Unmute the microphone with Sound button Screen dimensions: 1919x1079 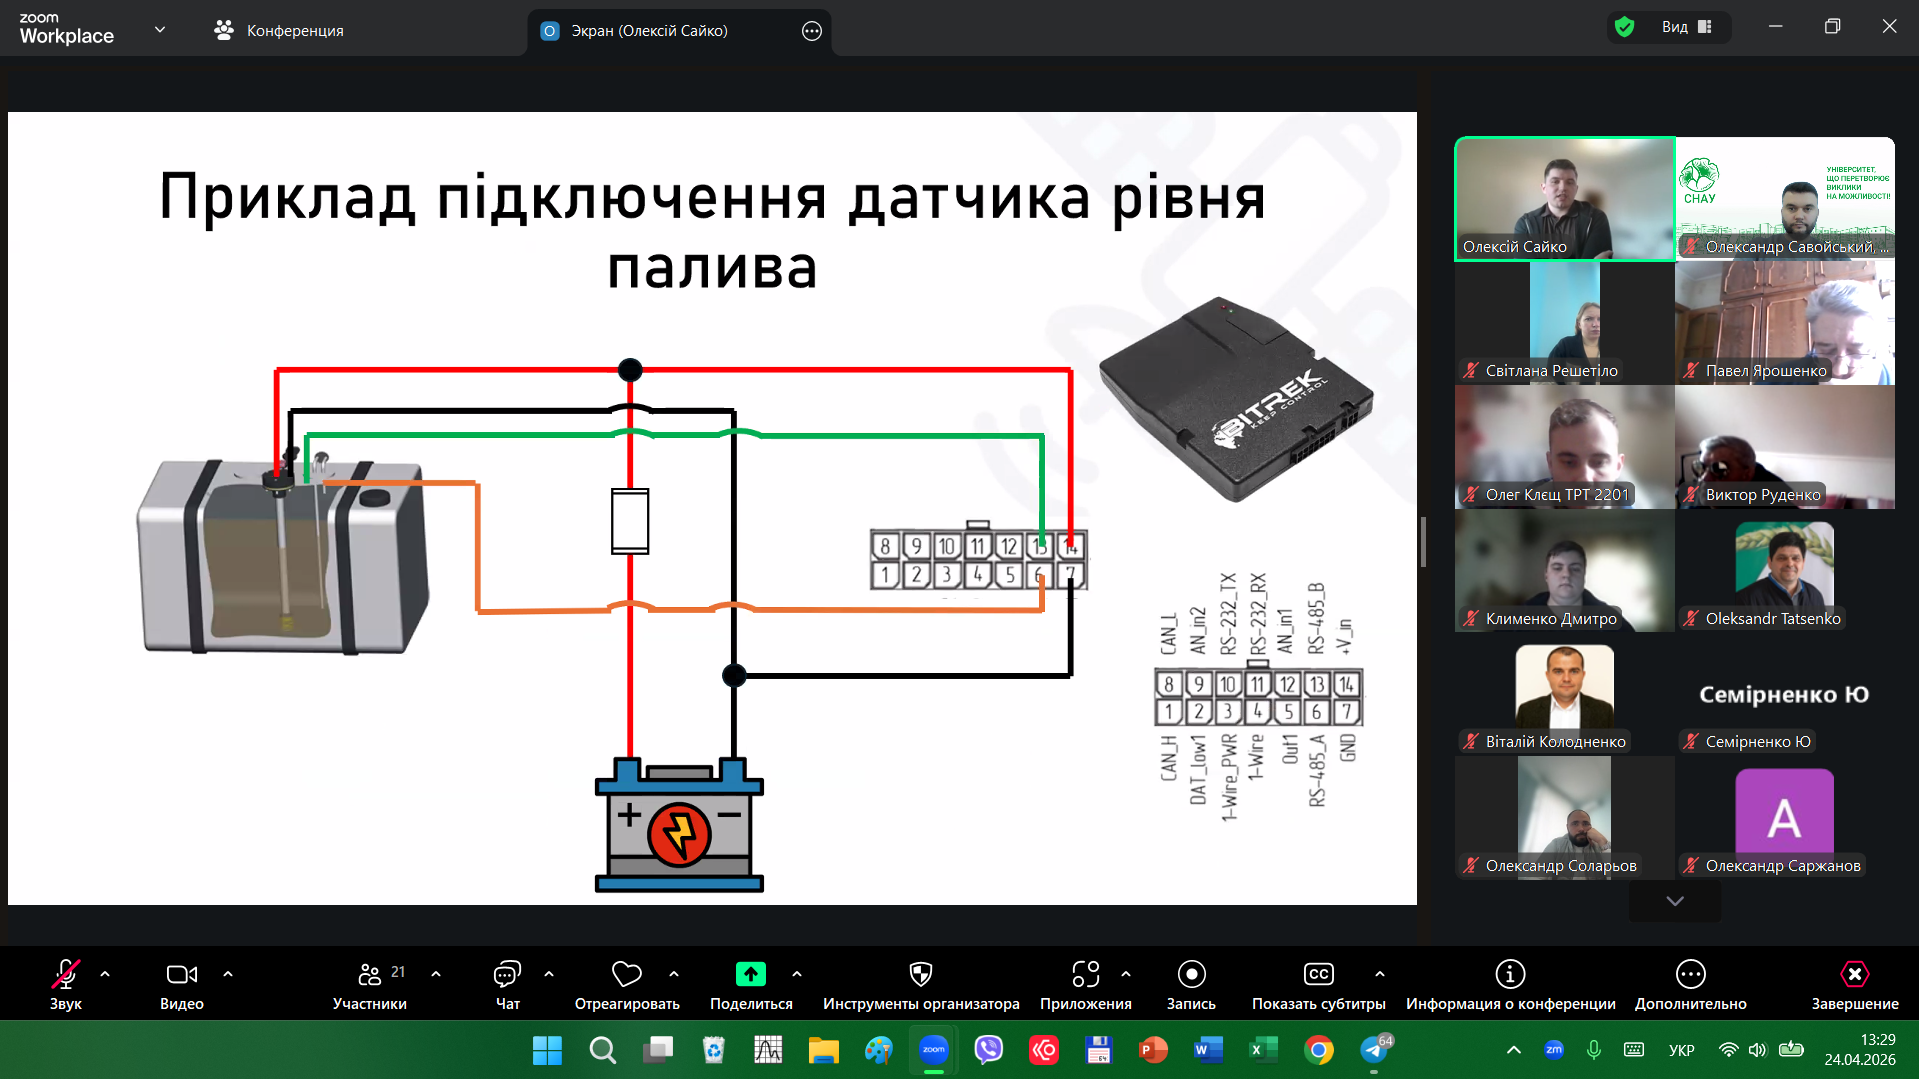[66, 975]
